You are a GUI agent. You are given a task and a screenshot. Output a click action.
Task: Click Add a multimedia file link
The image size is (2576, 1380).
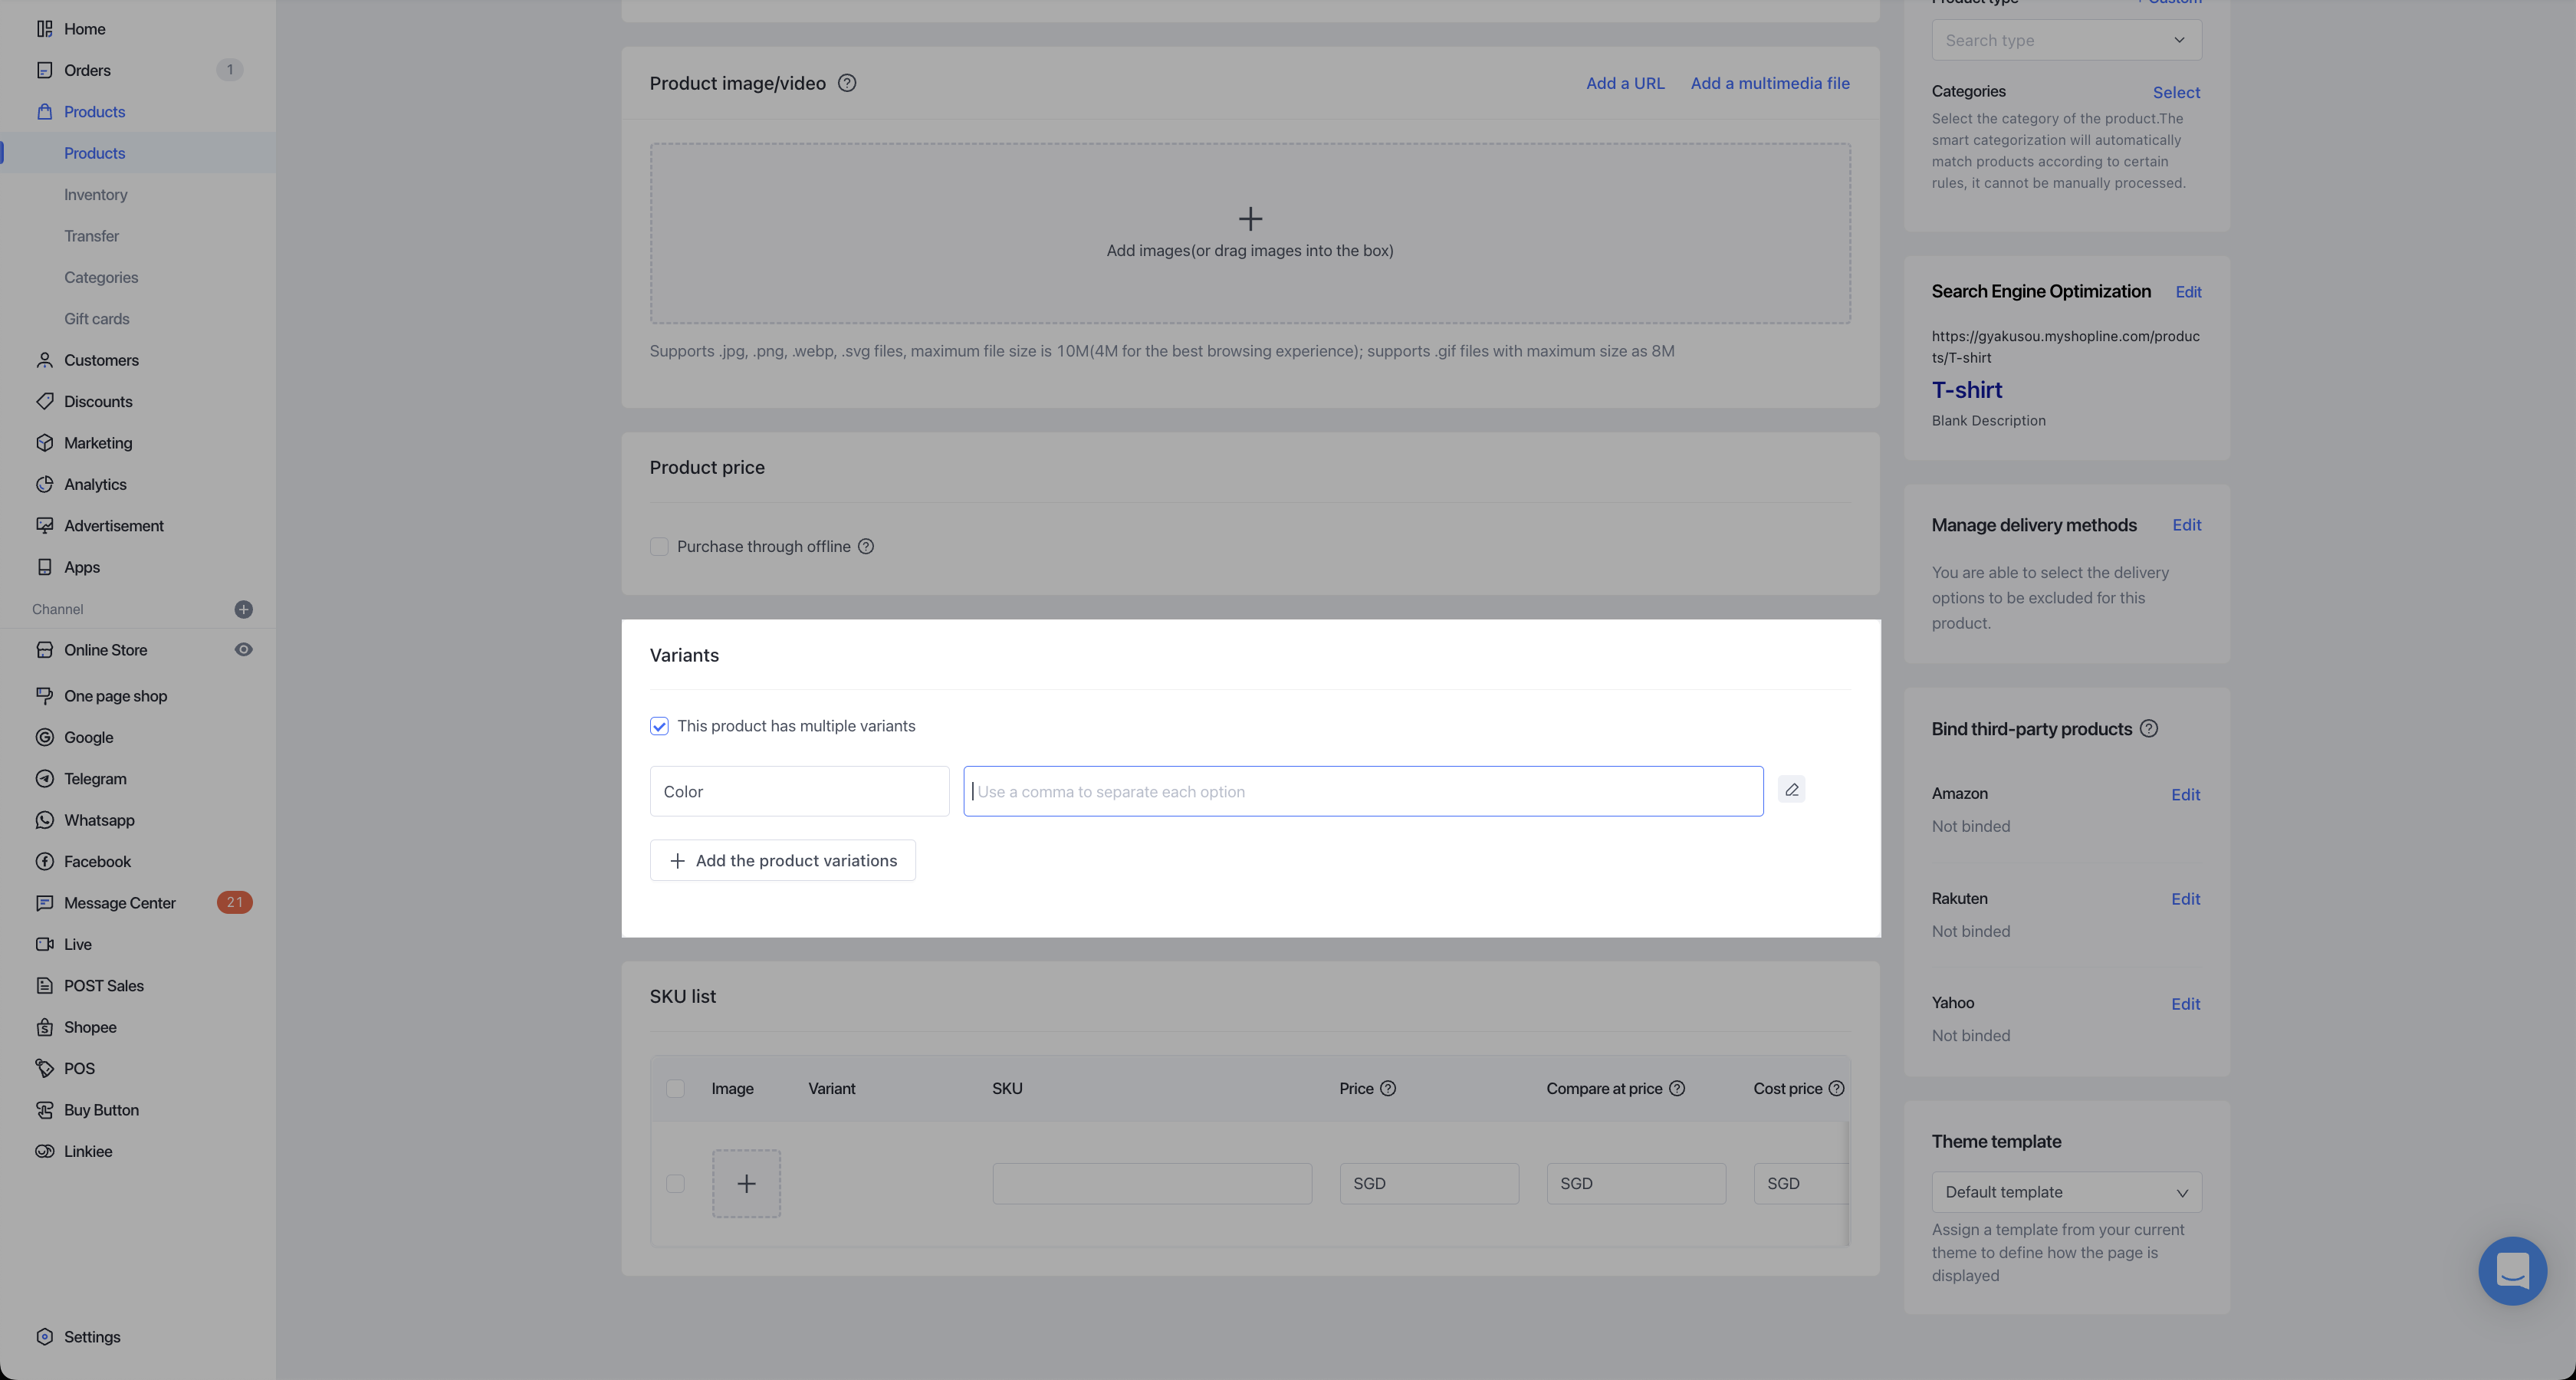coord(1770,83)
